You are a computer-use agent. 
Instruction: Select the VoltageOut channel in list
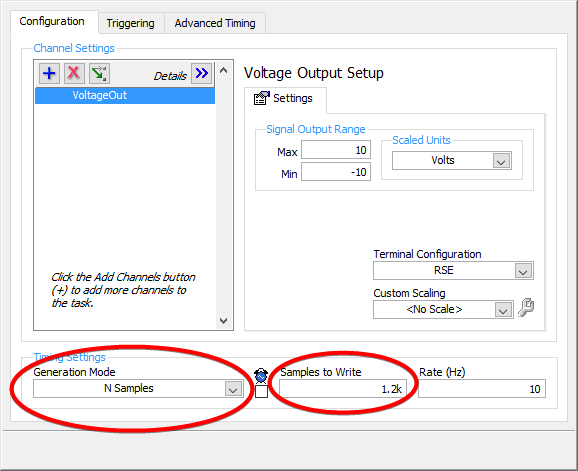[125, 95]
